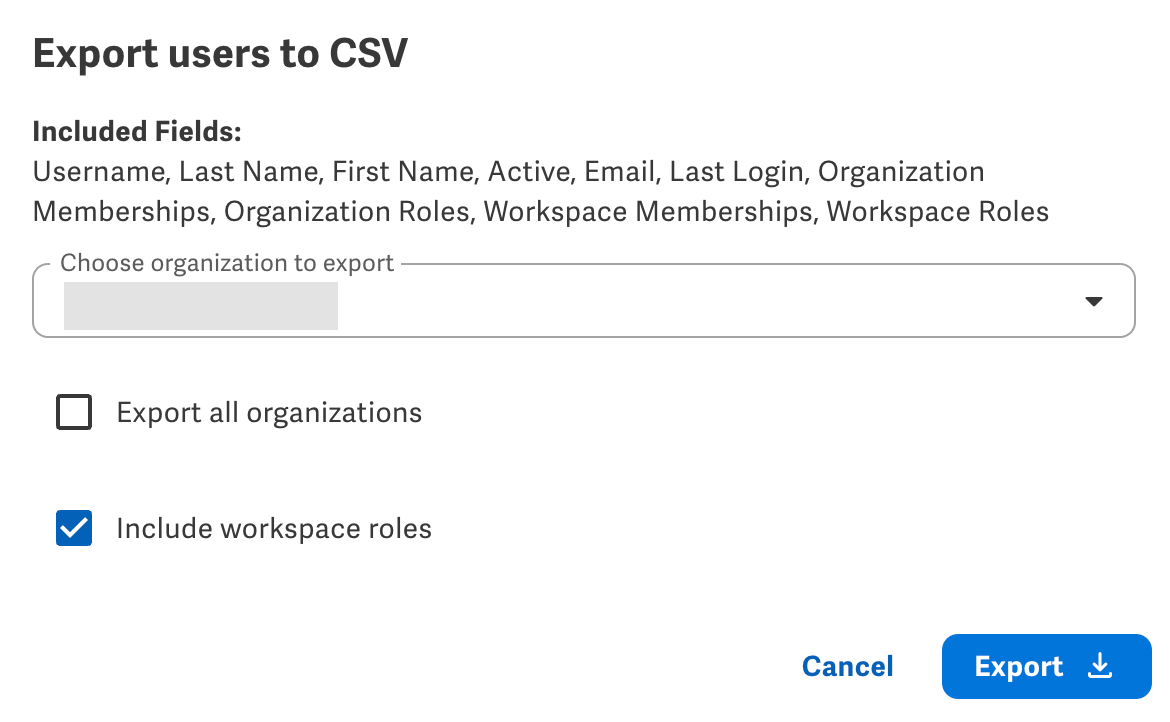Select the currently chosen organization name
1170x722 pixels.
coord(200,305)
